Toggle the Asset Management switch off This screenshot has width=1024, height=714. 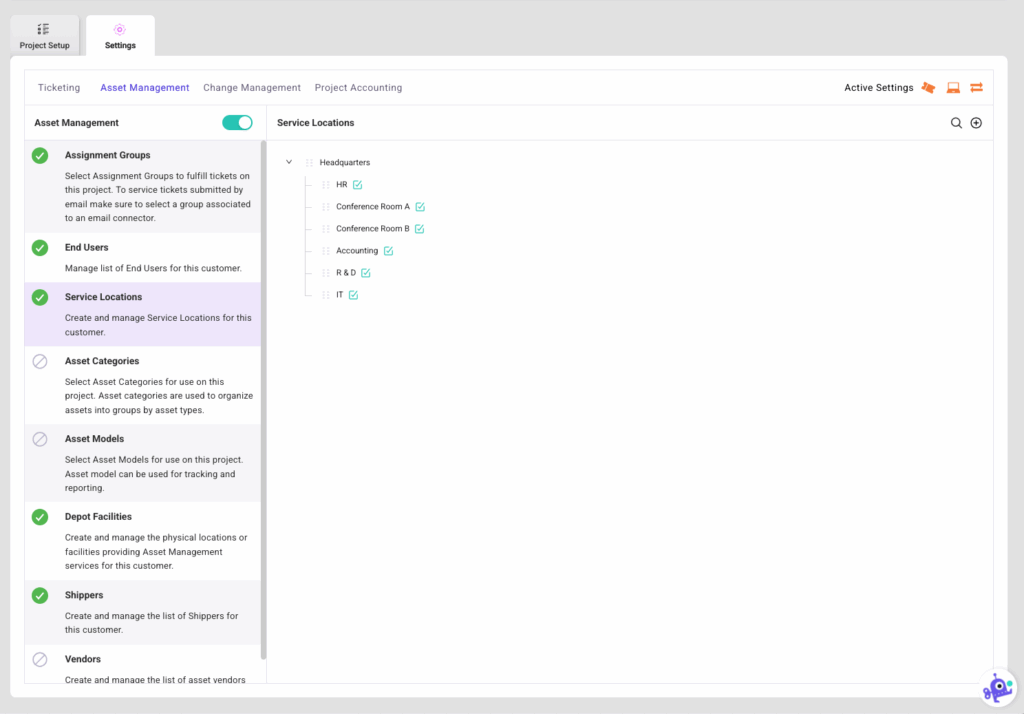(x=237, y=122)
